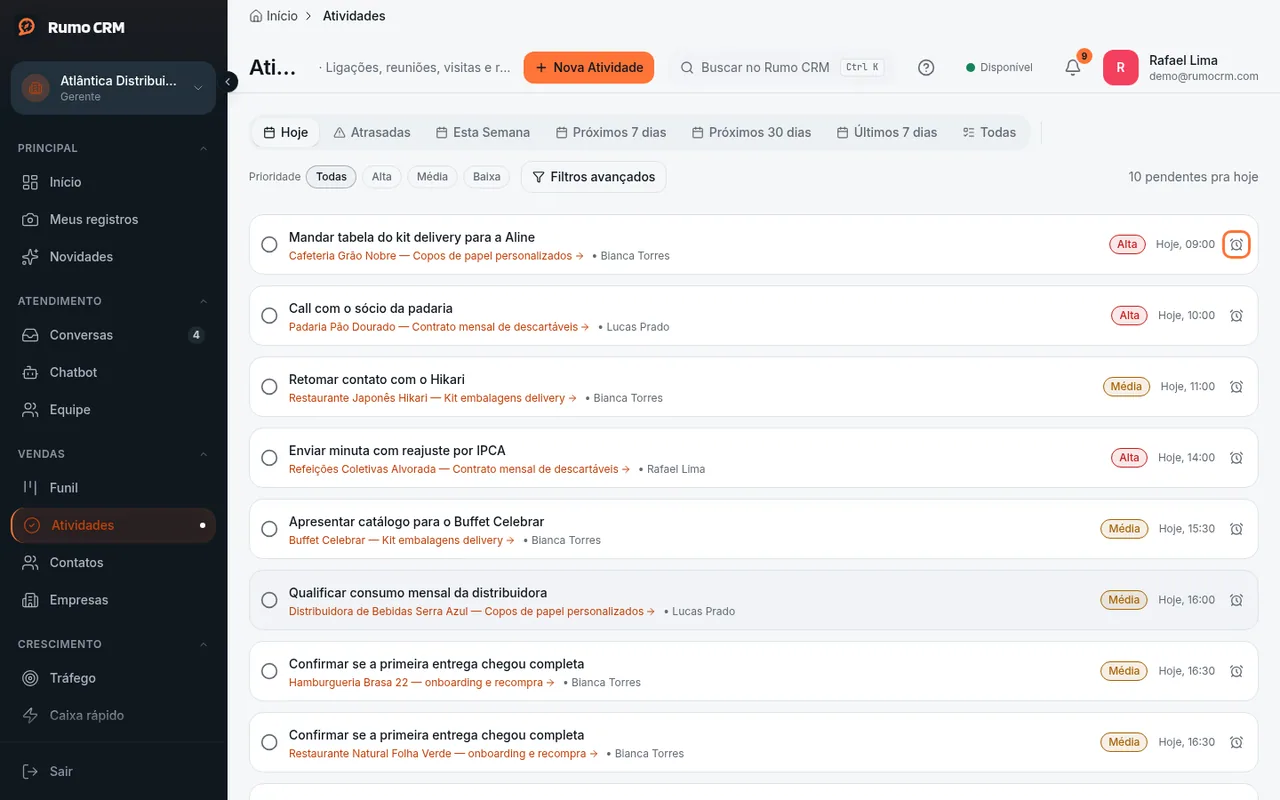Switch to the Atrasadas tab
This screenshot has height=800, width=1280.
(x=372, y=132)
